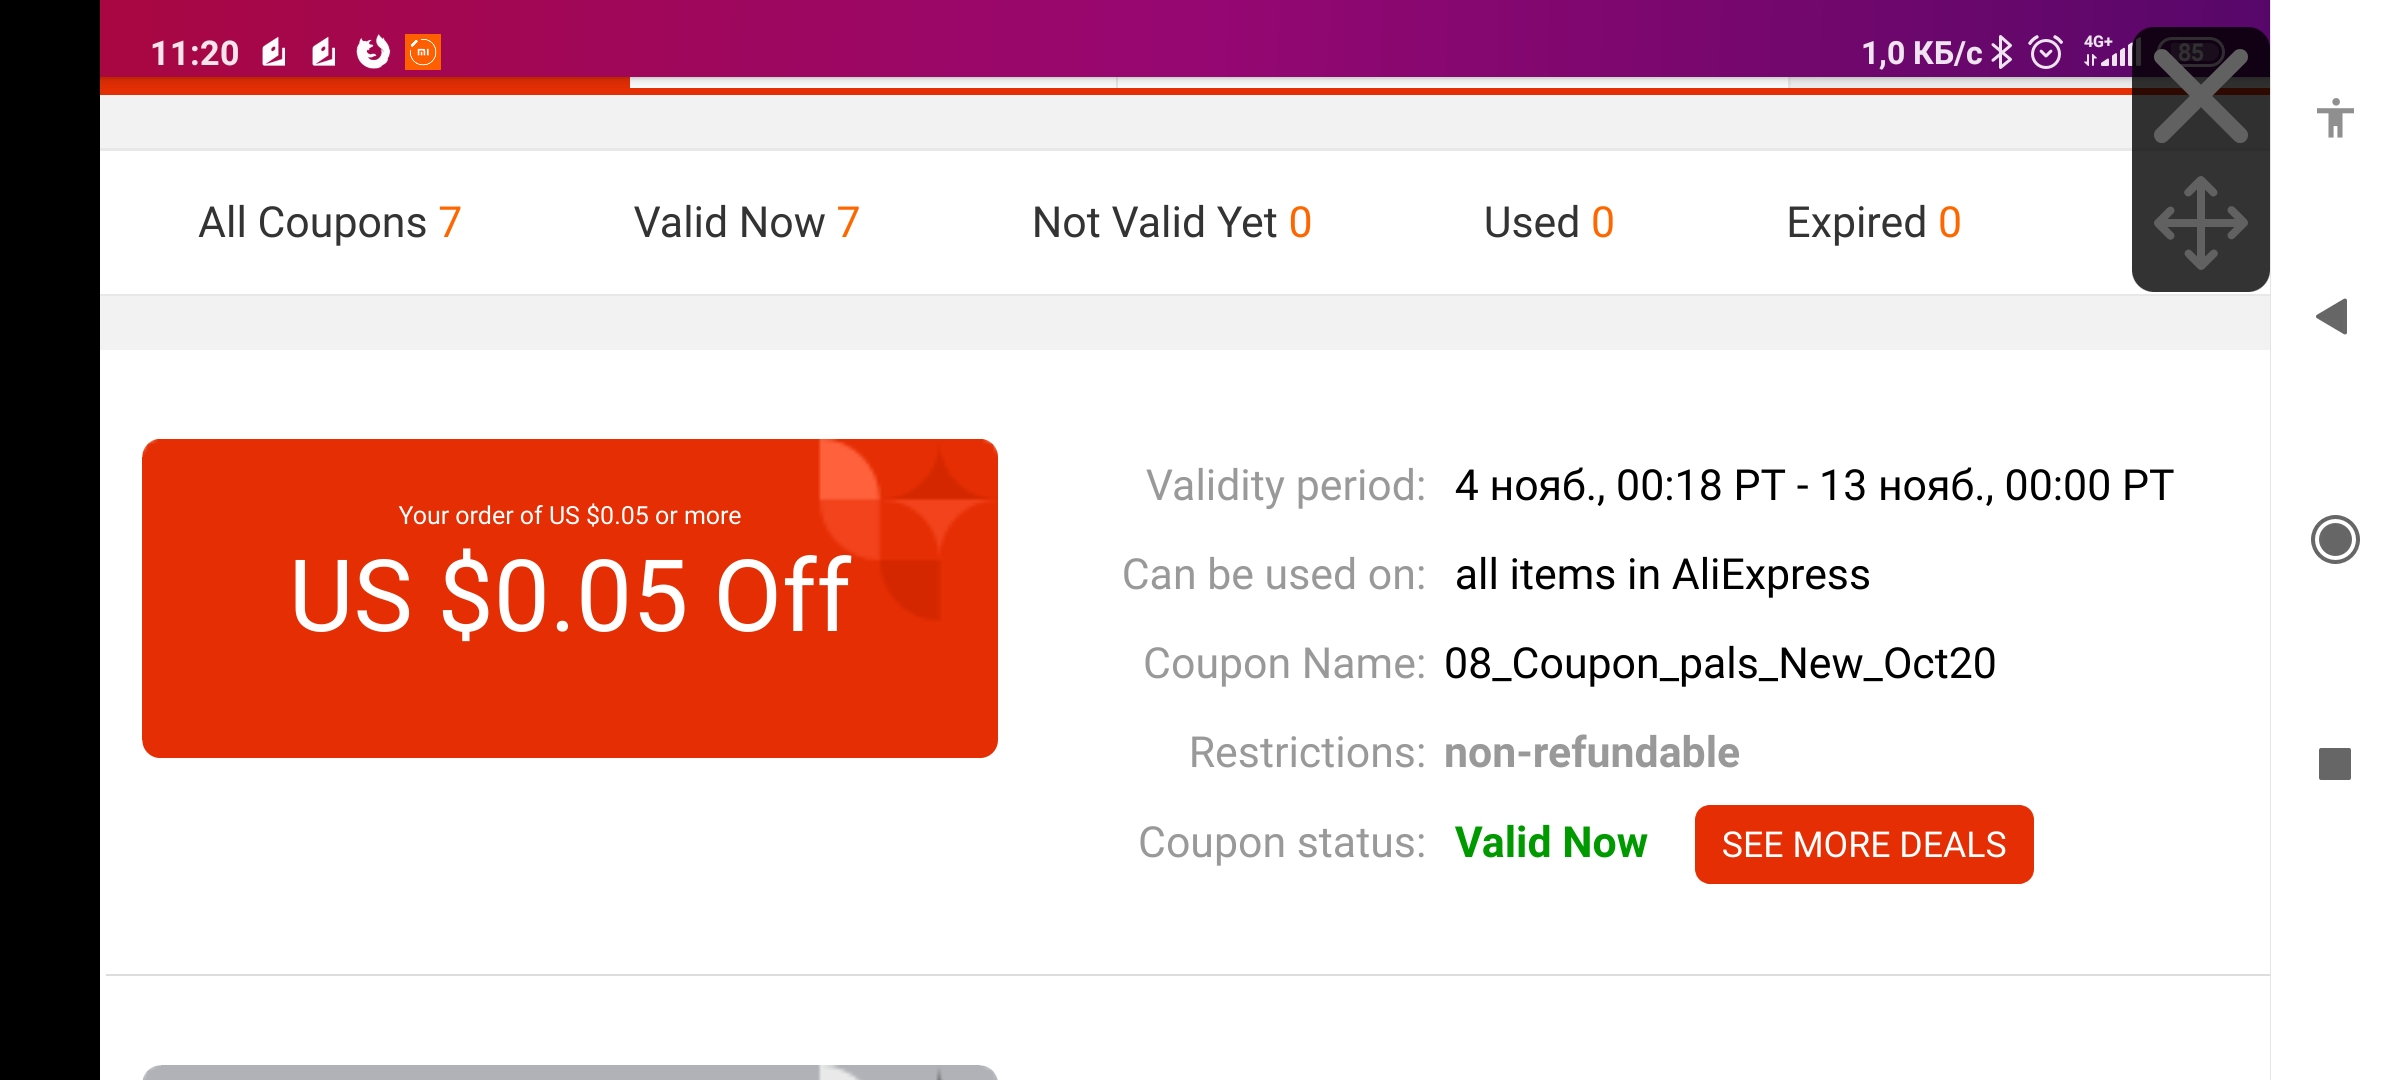The width and height of the screenshot is (2400, 1080).
Task: Tap the back triangle navigation button
Action: click(x=2332, y=317)
